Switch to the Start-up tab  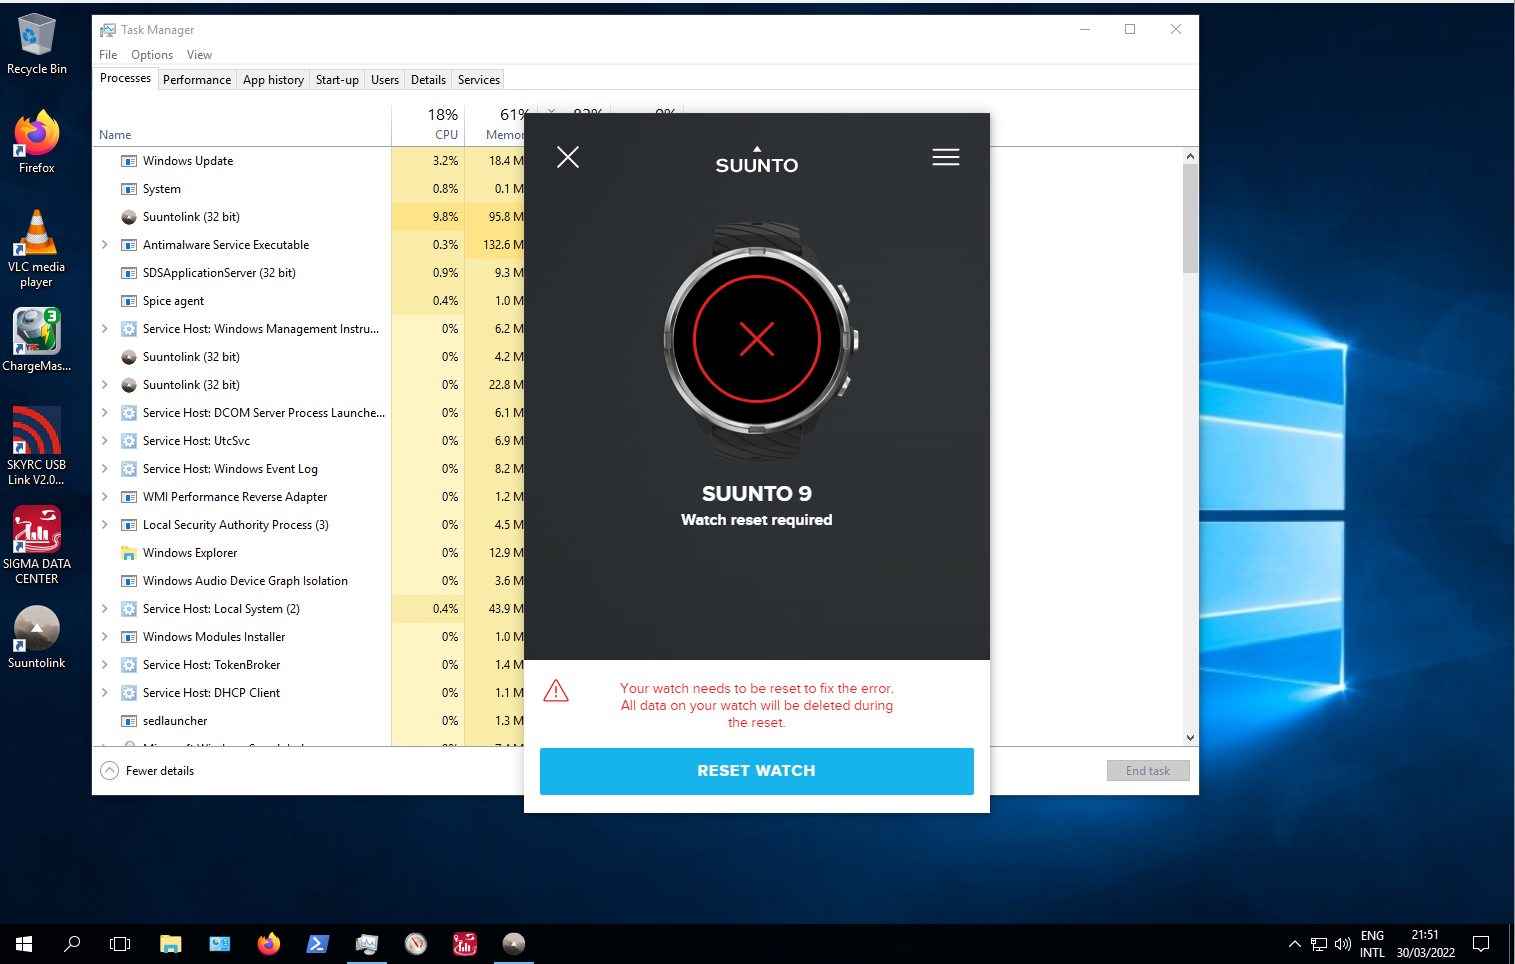tap(337, 80)
